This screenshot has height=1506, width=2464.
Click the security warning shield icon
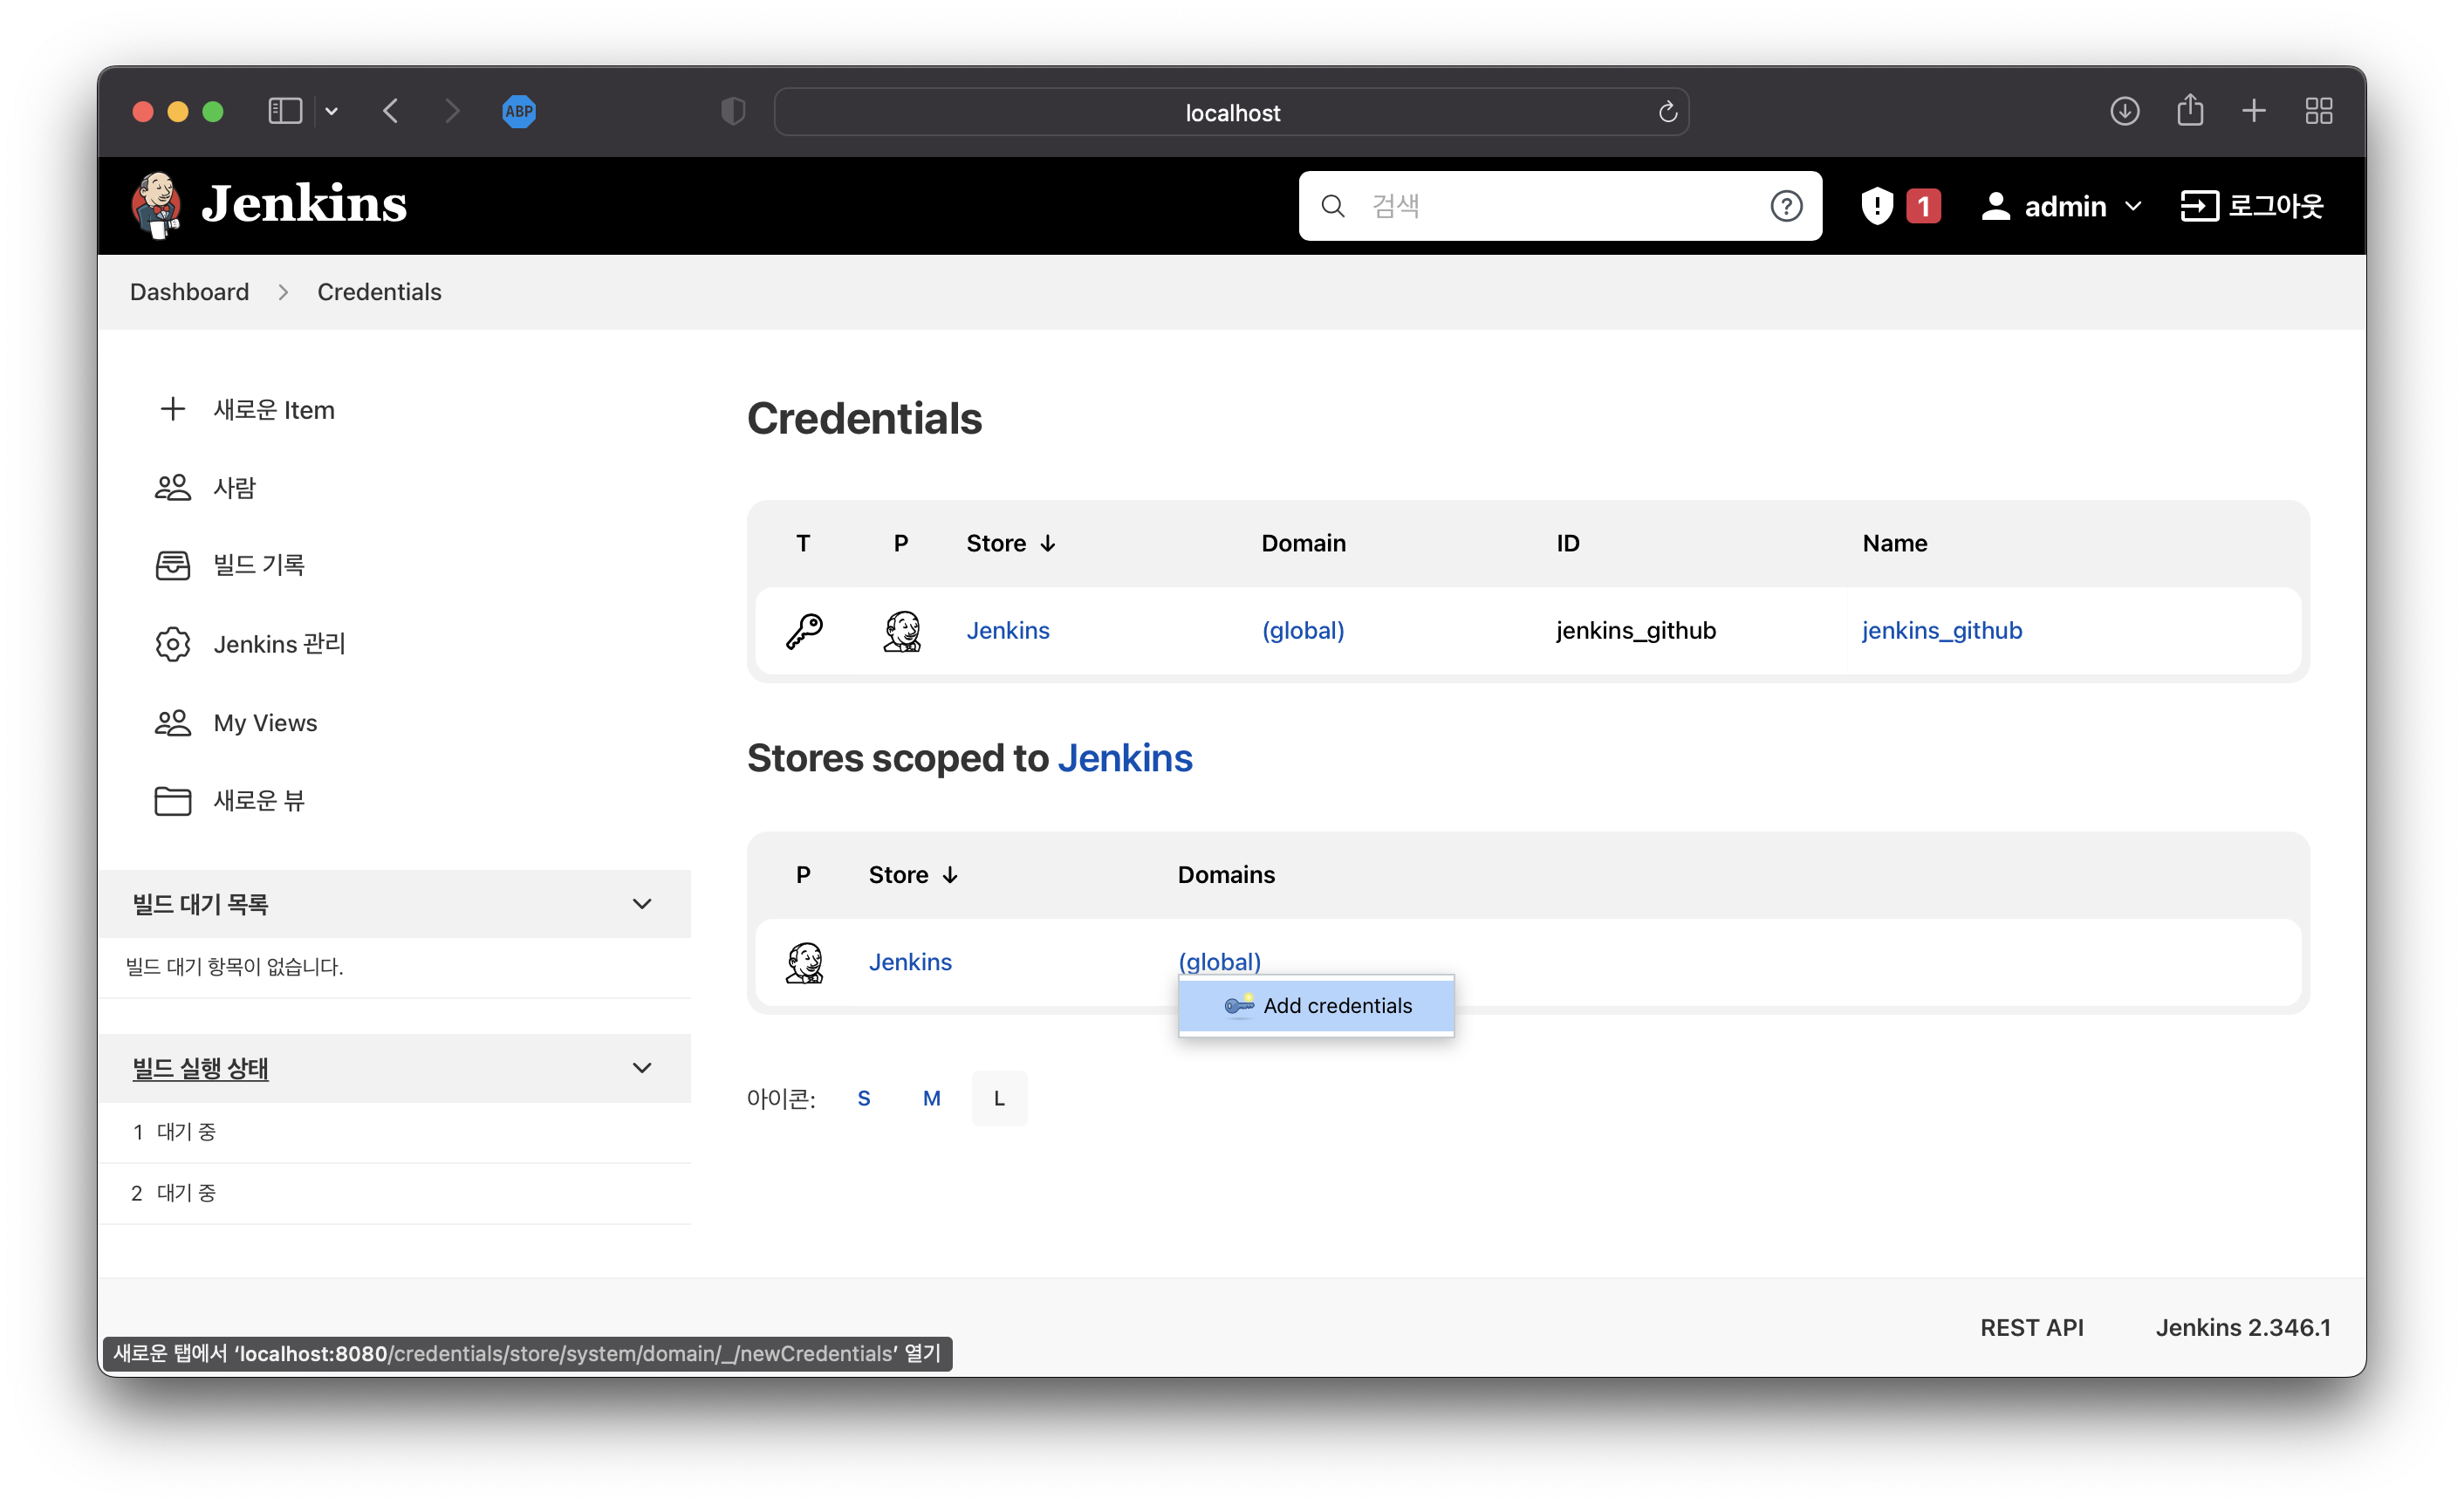pos(1877,206)
